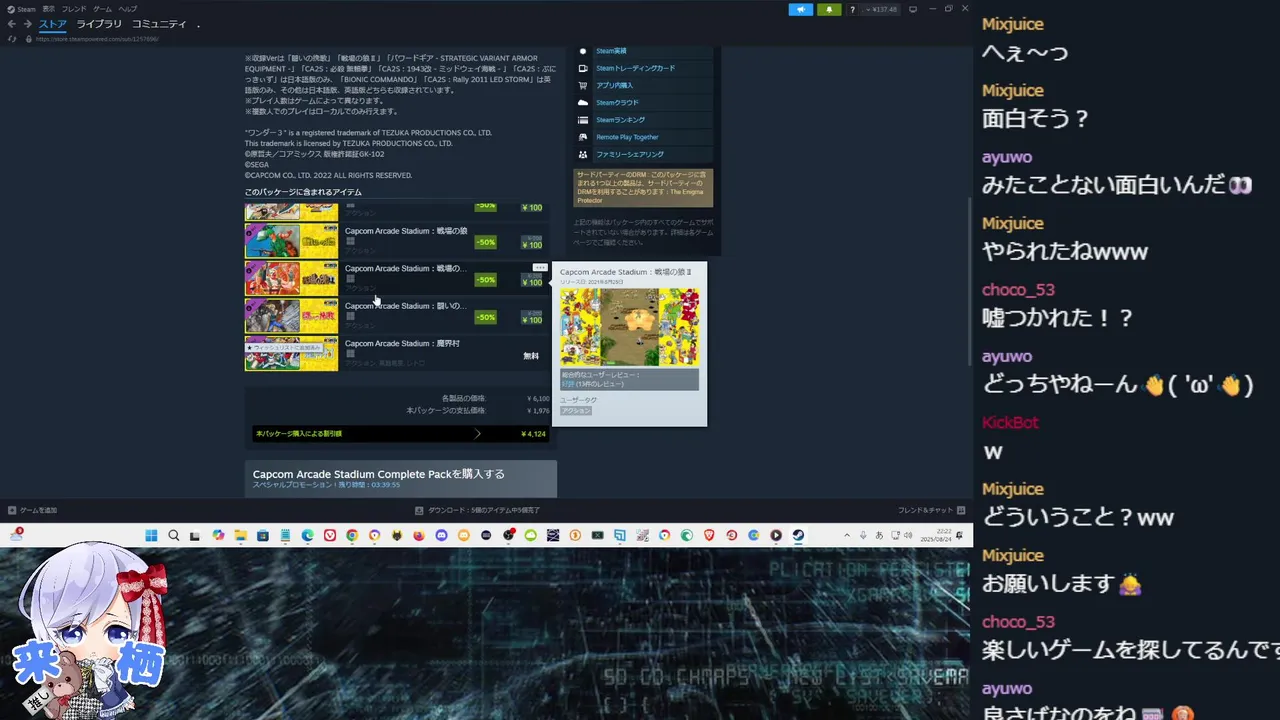Reload the Steam store page

click(x=12, y=39)
